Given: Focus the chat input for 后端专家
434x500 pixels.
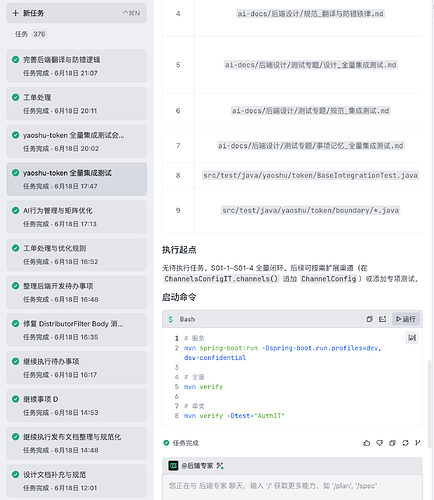Looking at the screenshot, I should (x=292, y=486).
